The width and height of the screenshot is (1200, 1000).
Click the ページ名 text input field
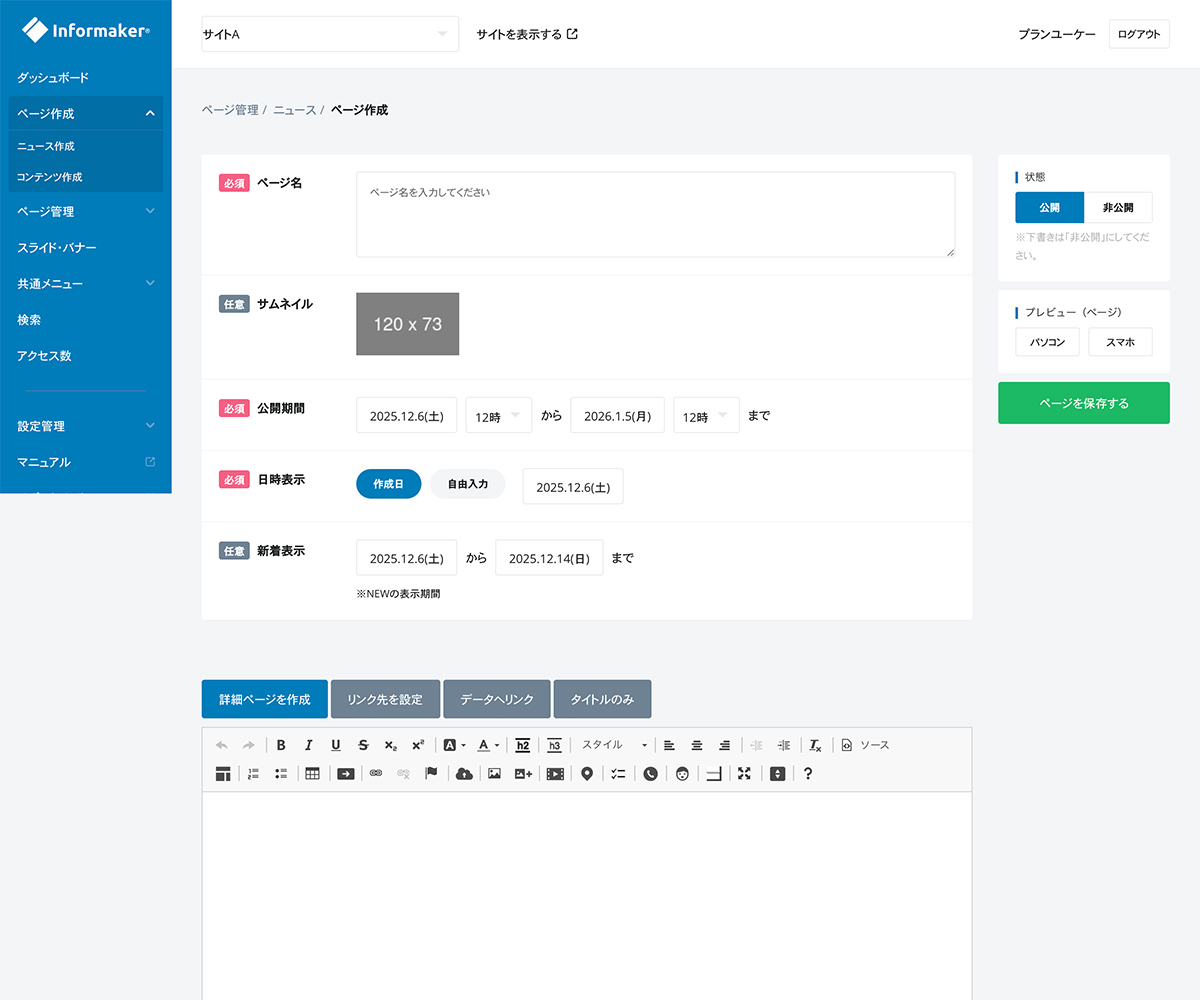[655, 214]
